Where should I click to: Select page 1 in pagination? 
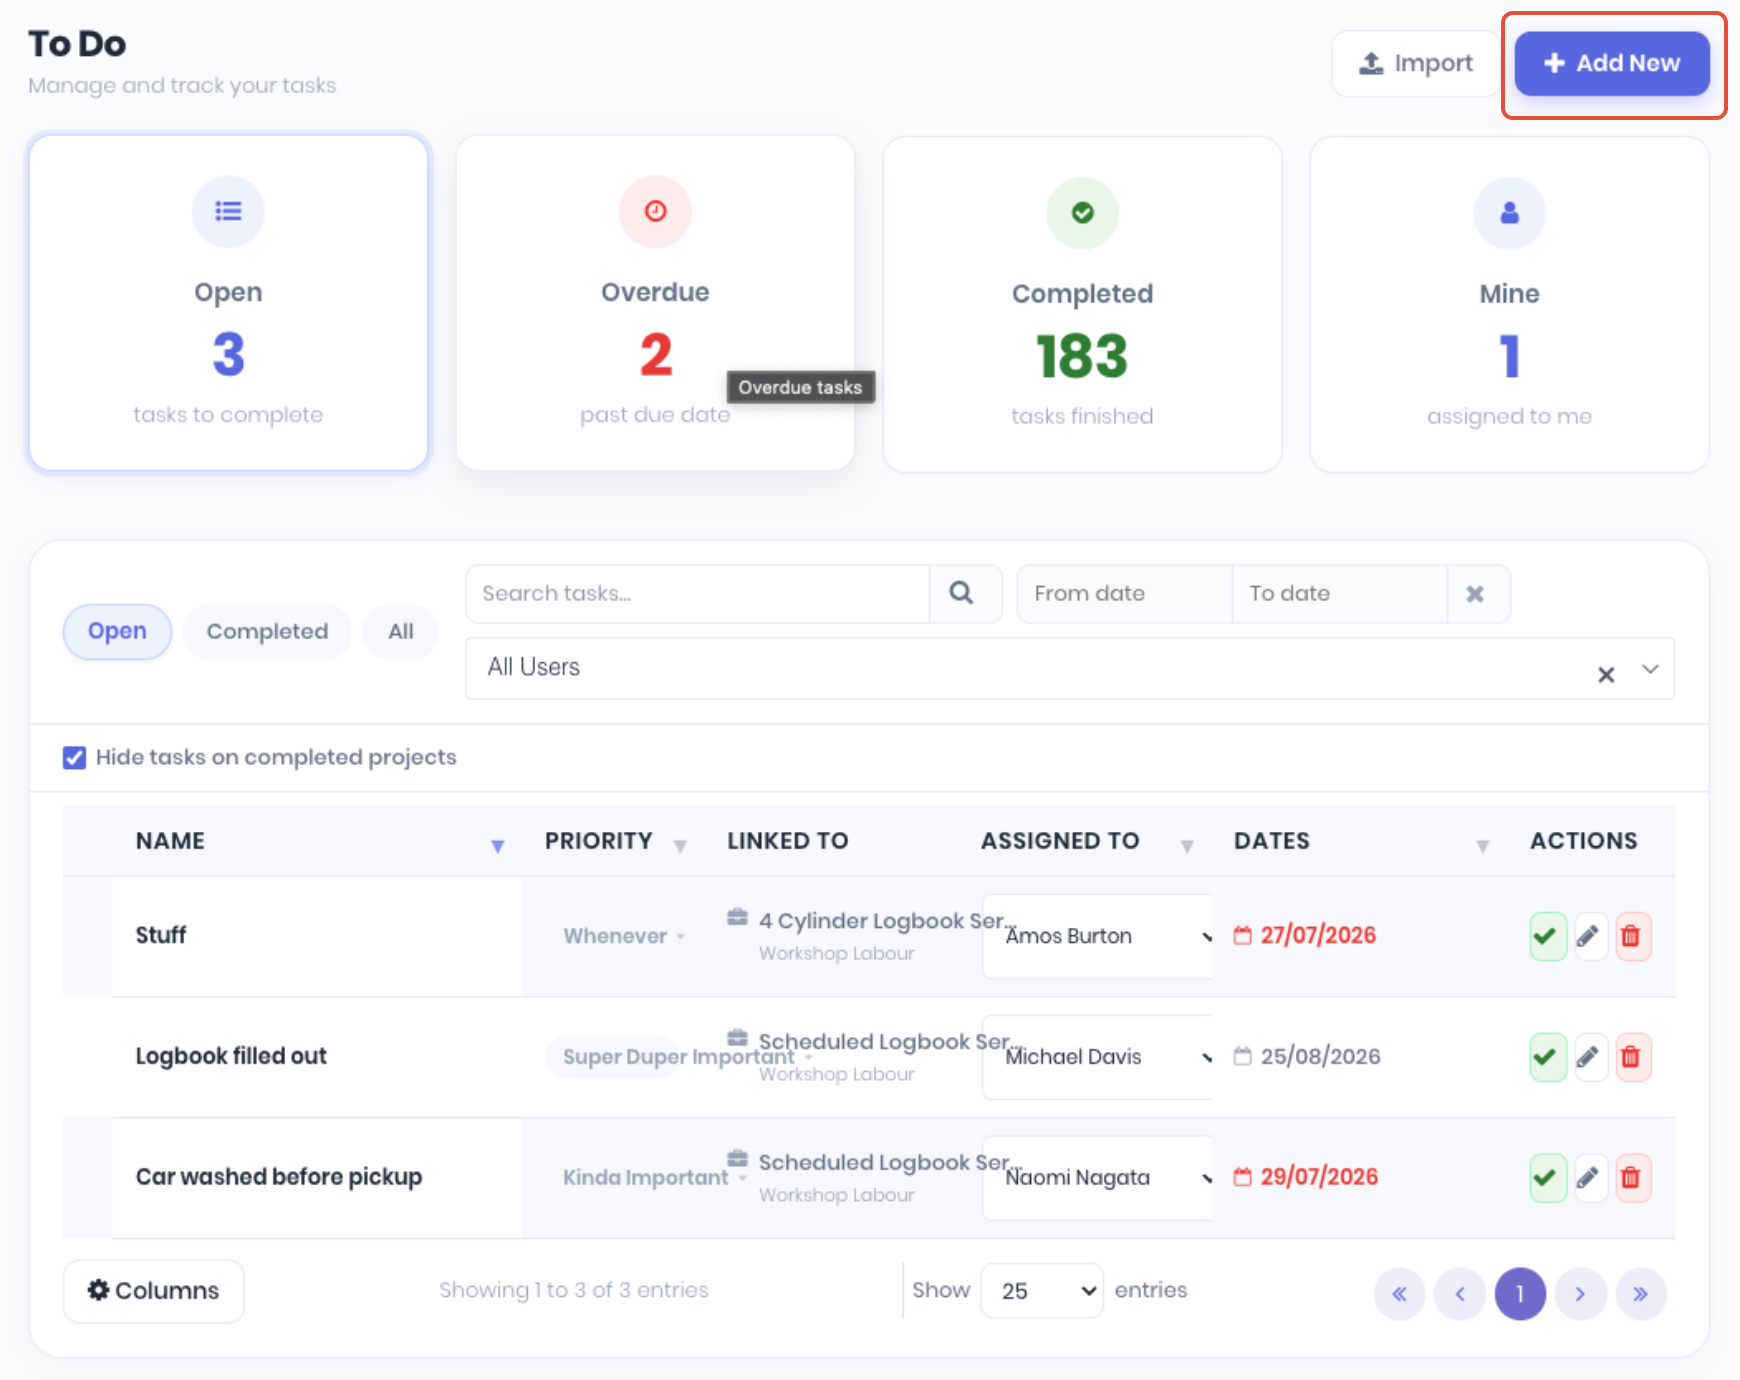[1520, 1294]
